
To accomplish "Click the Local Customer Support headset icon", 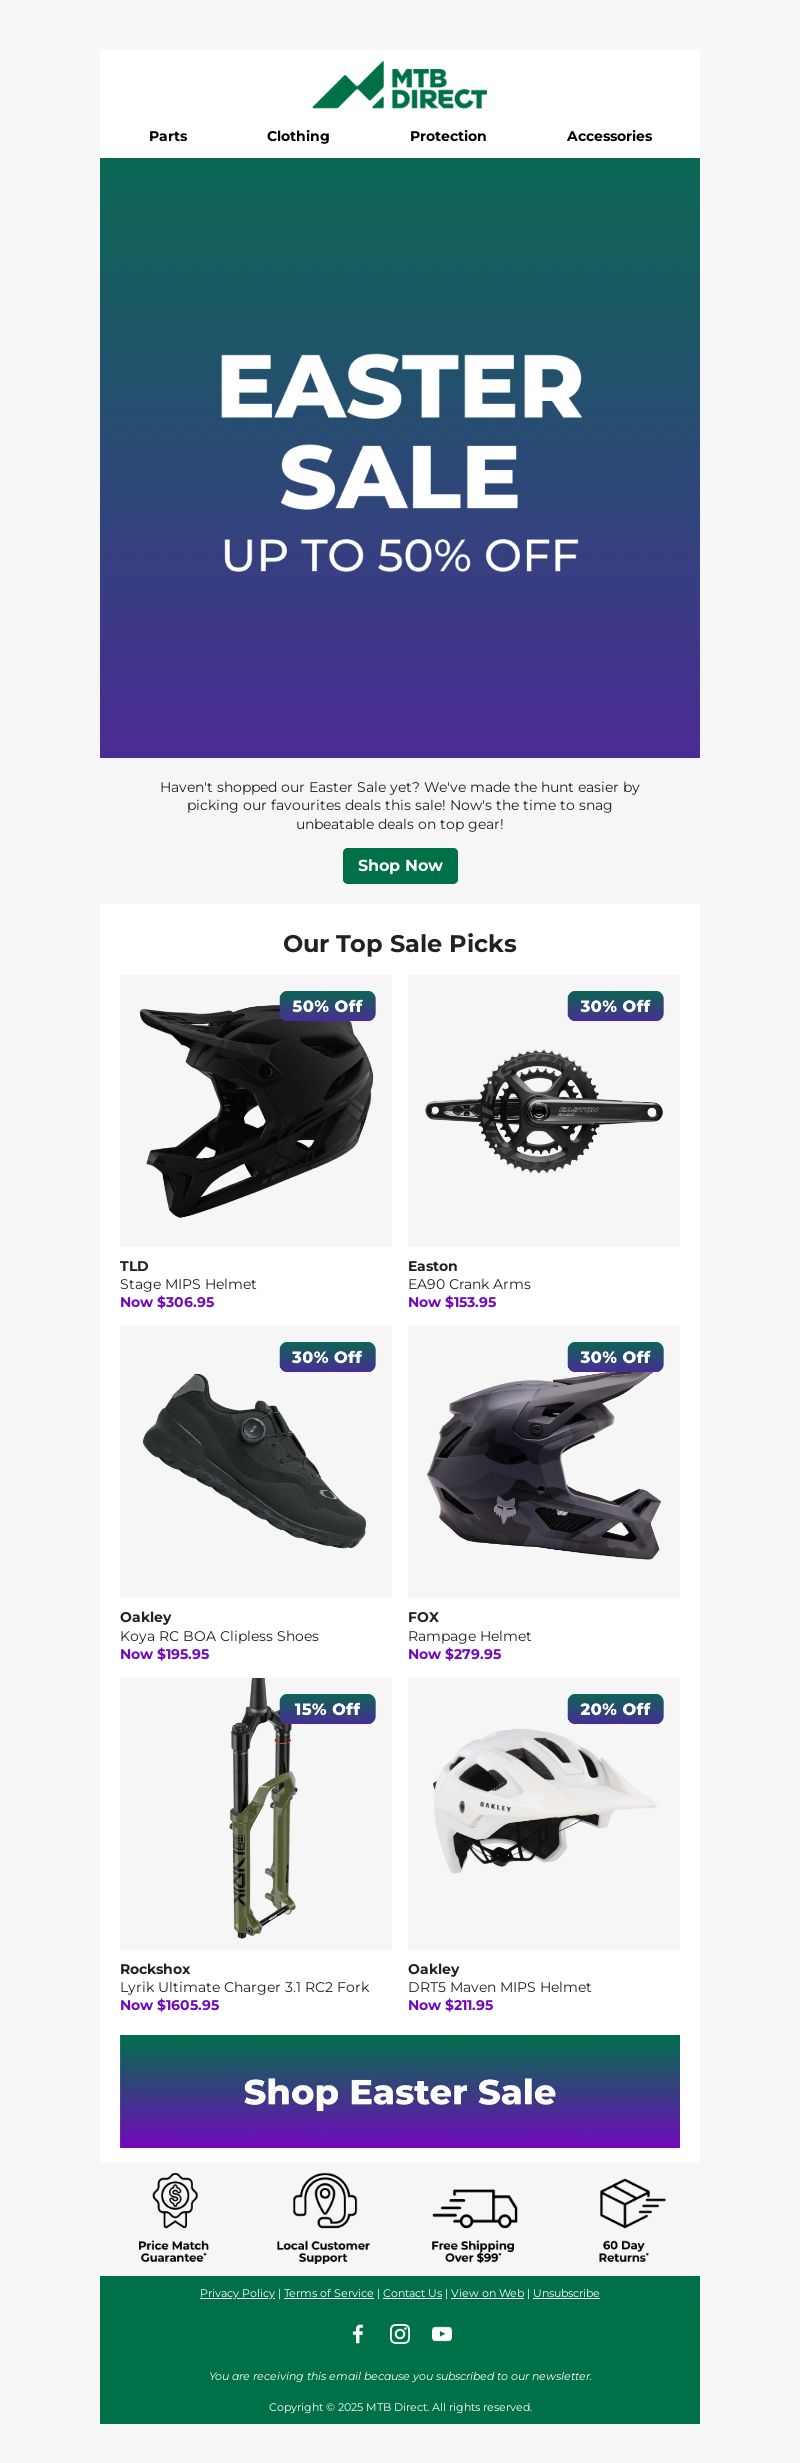I will [324, 2200].
